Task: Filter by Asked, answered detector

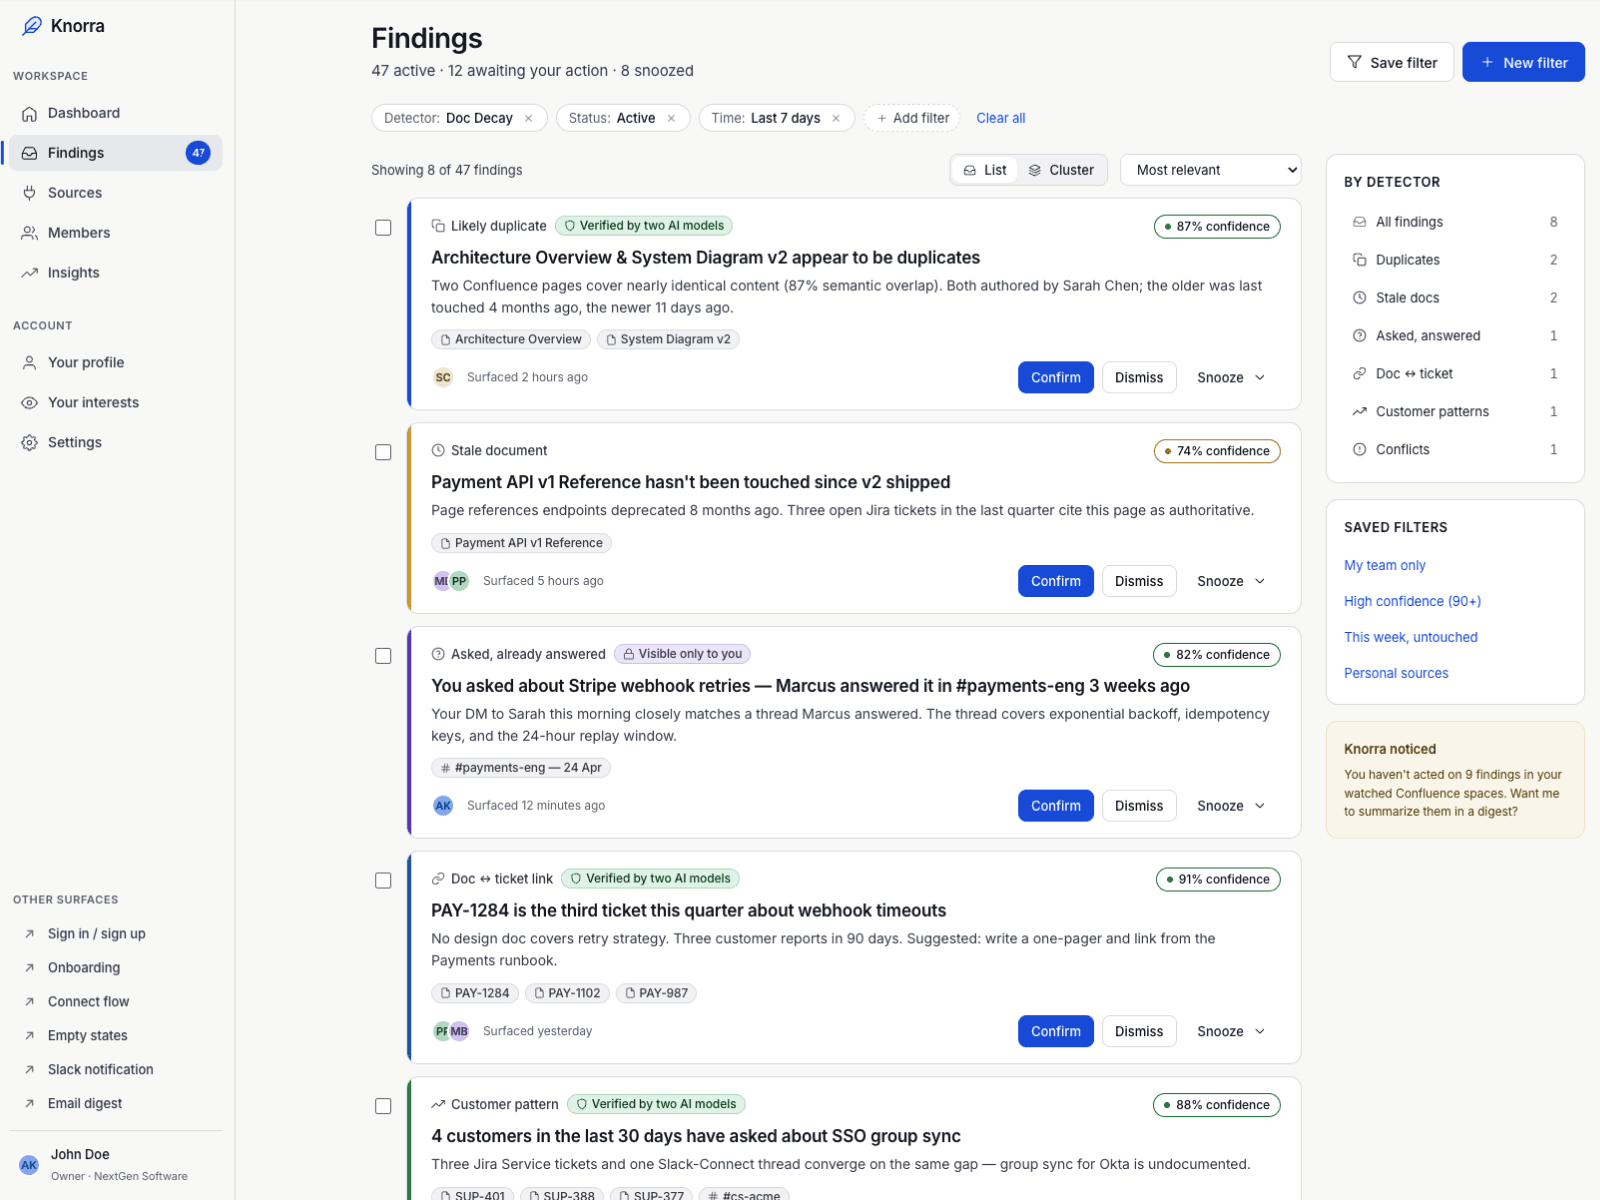Action: (1455, 336)
